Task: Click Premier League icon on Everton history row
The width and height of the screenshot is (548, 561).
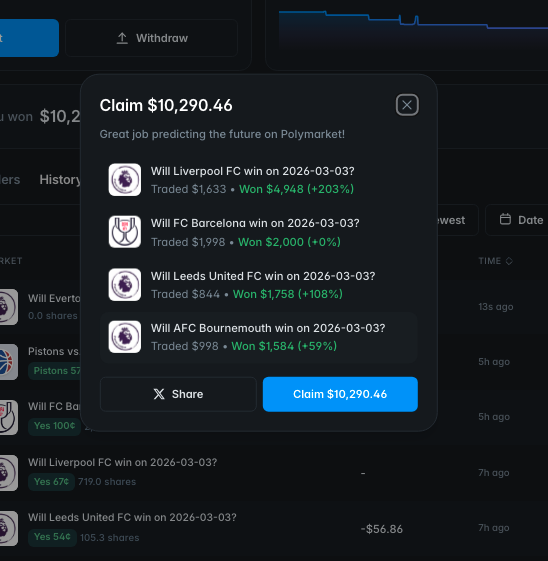Action: pos(8,307)
